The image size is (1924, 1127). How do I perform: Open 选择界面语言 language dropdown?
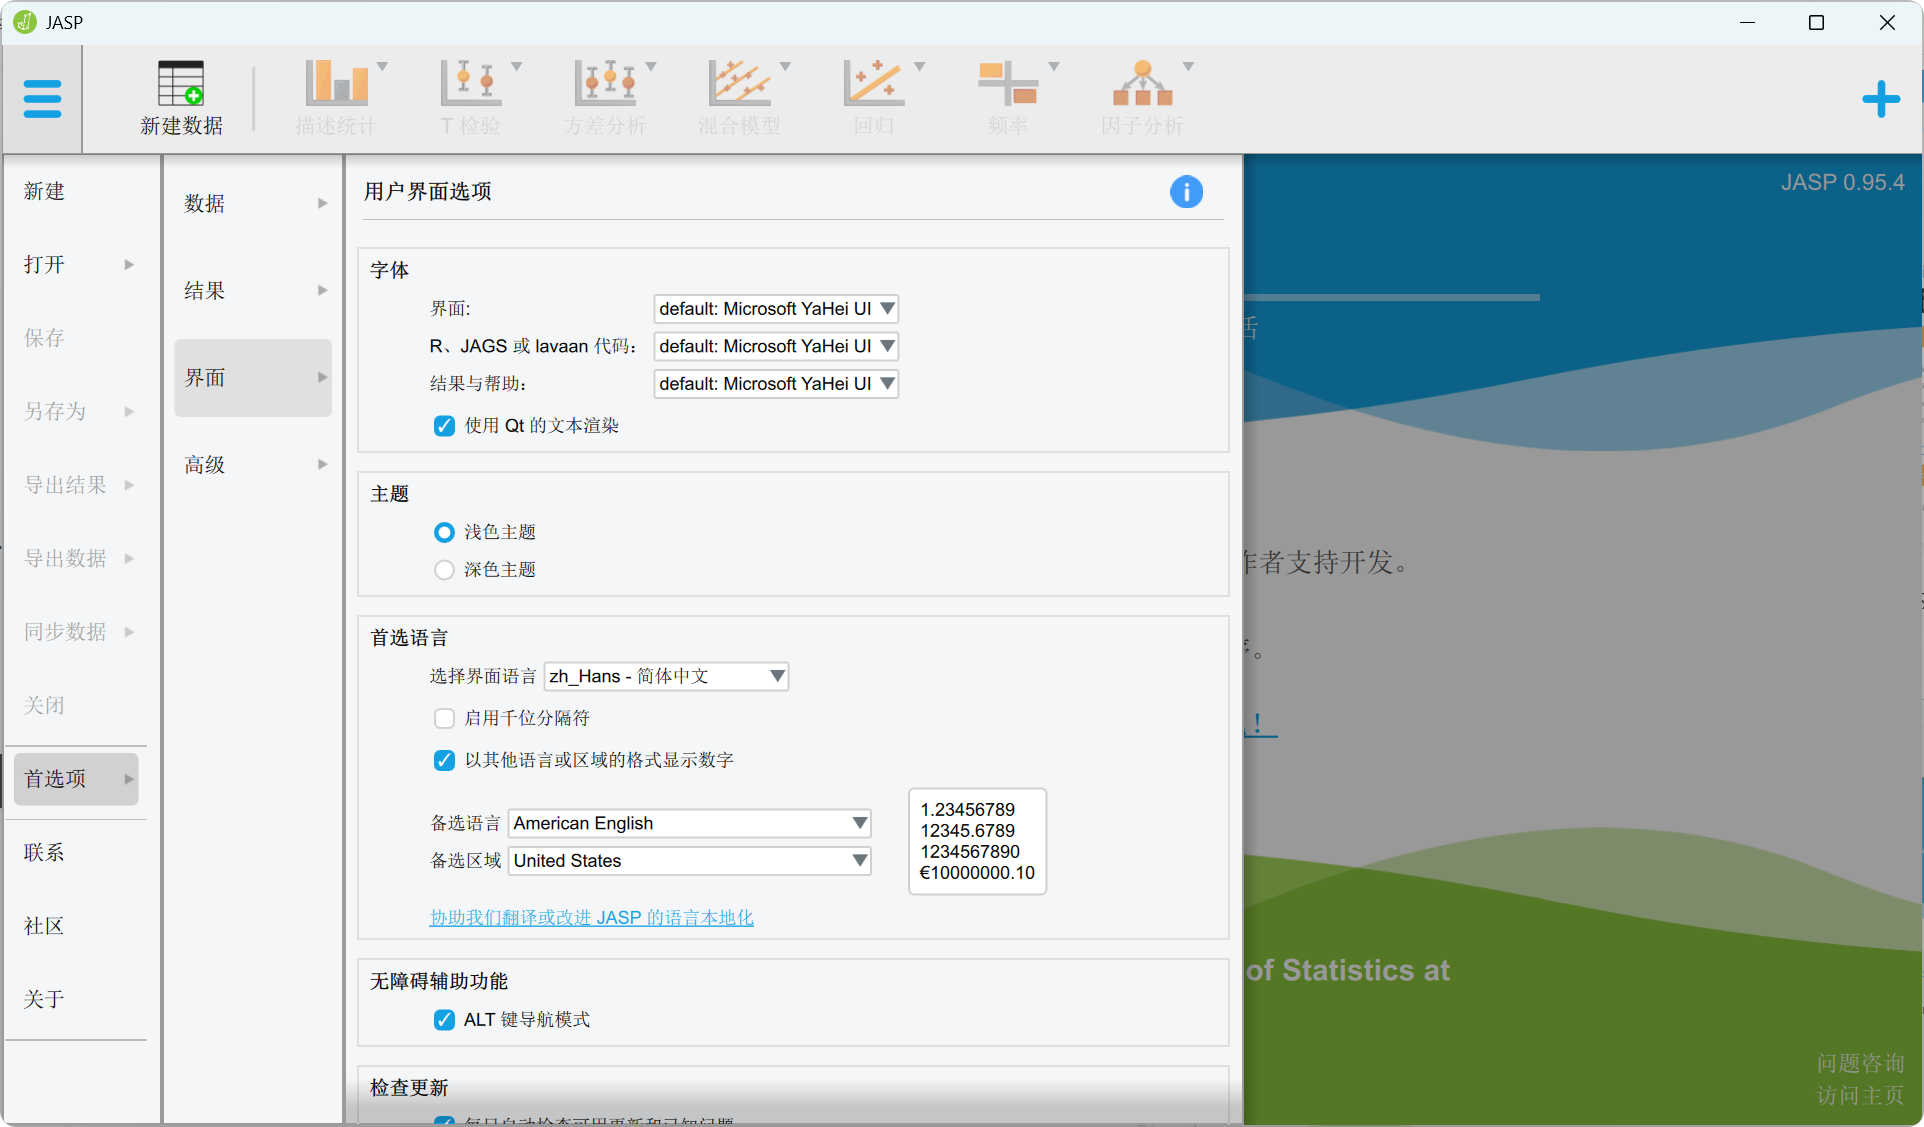666,677
